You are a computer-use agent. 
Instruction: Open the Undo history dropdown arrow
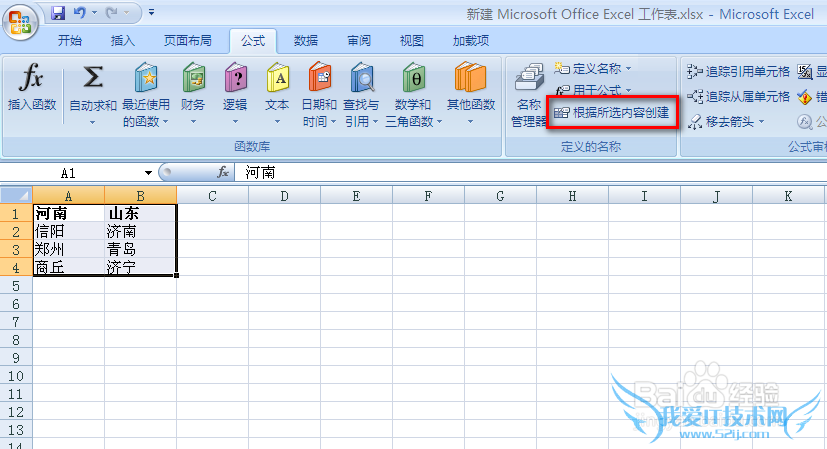click(x=94, y=13)
